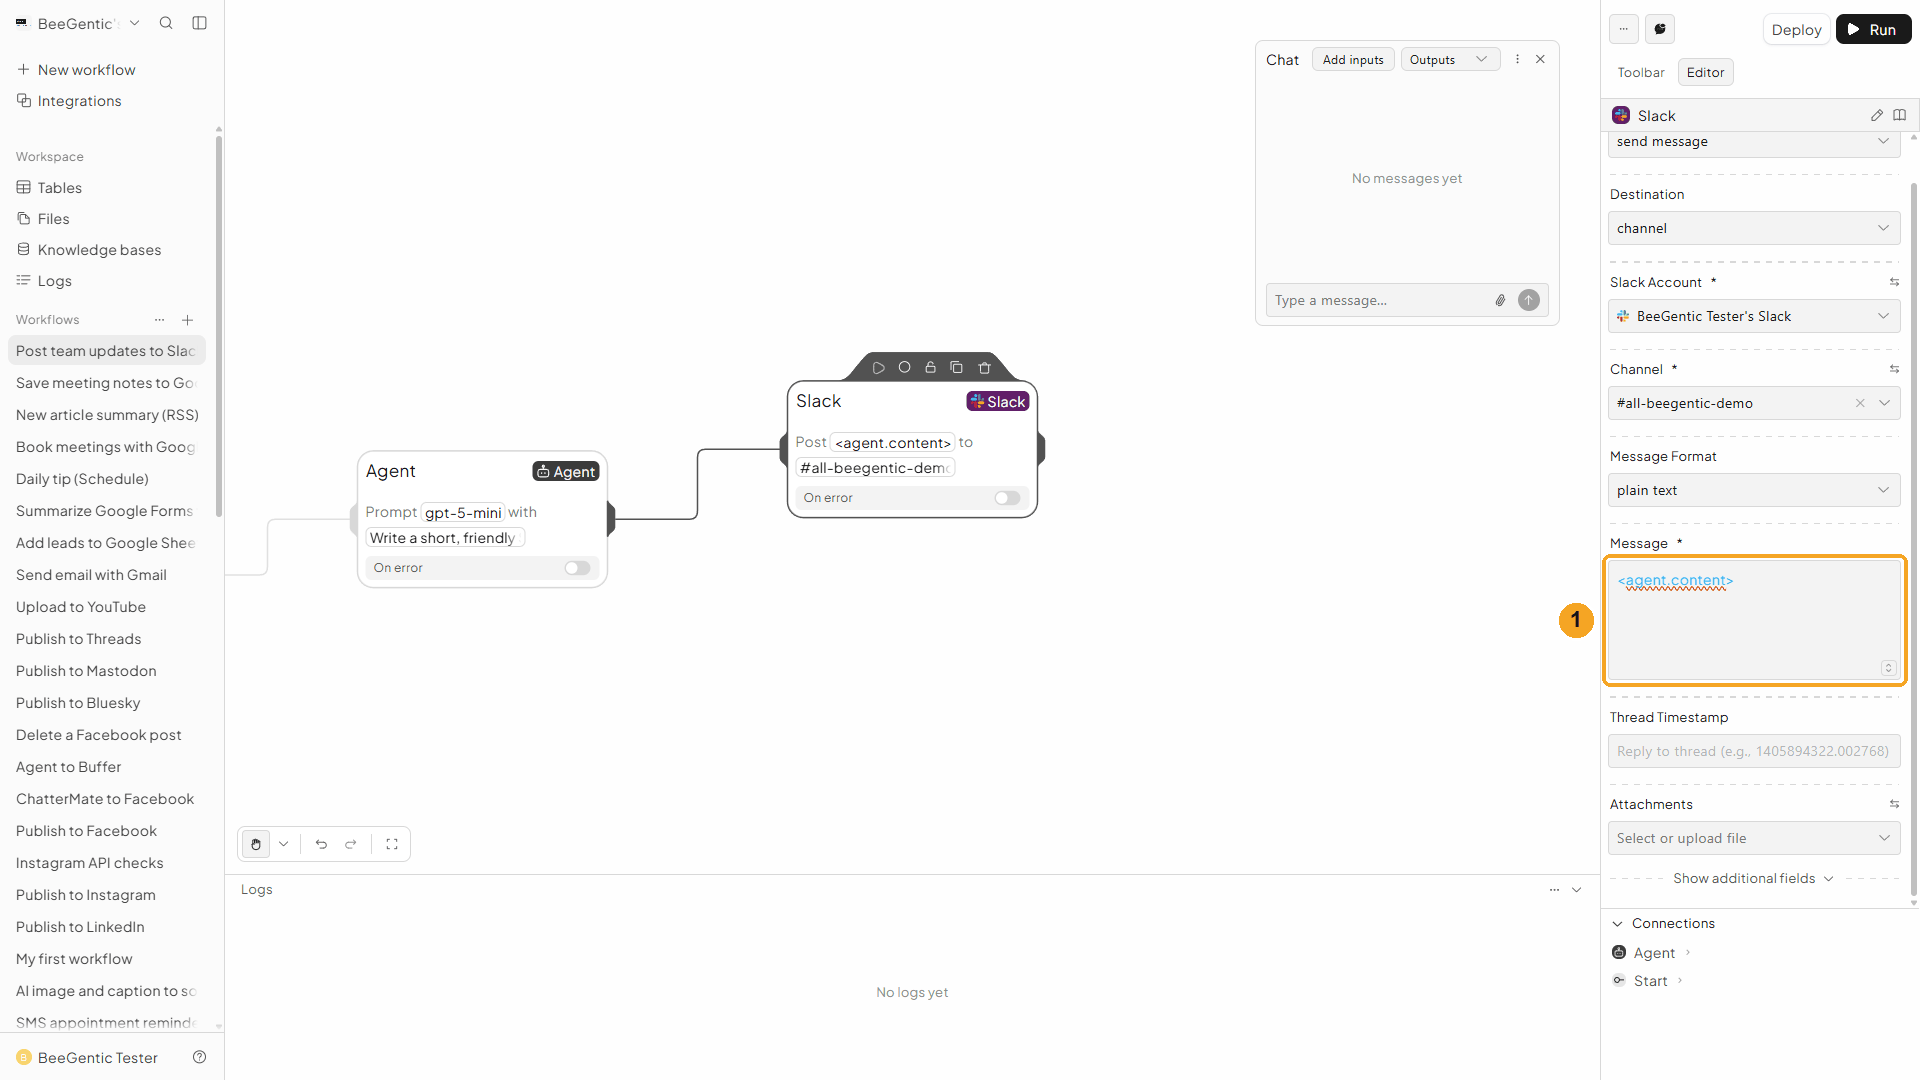The width and height of the screenshot is (1920, 1080).
Task: Run the Slack node with the play icon
Action: [878, 368]
